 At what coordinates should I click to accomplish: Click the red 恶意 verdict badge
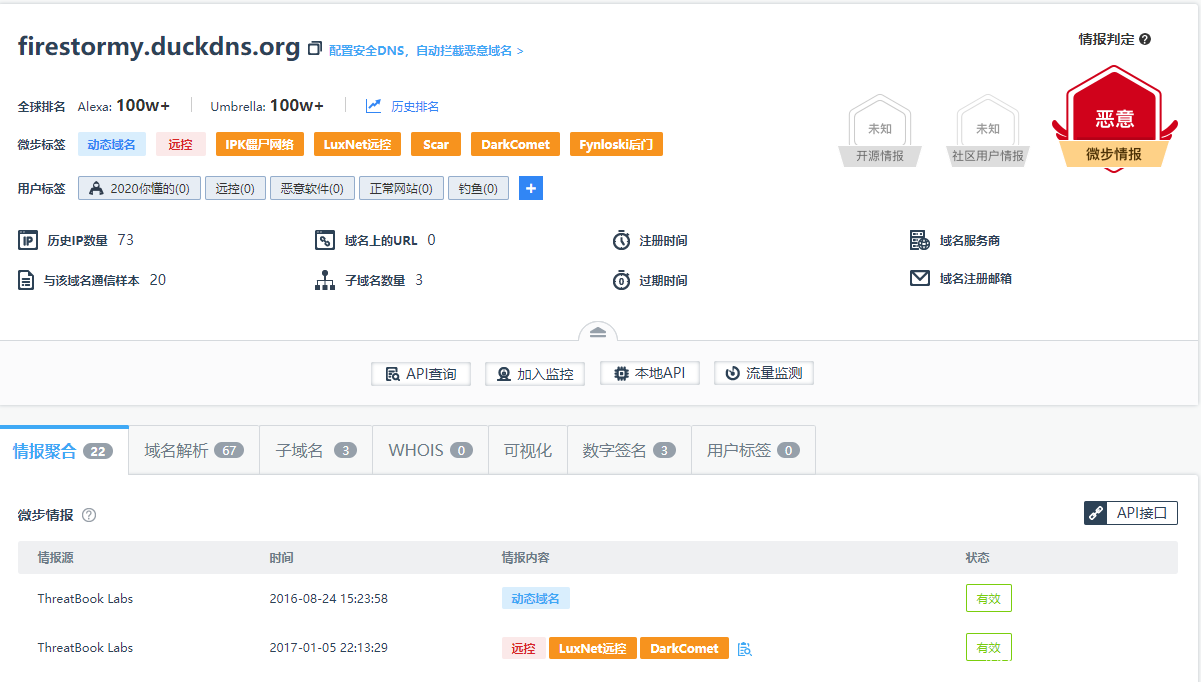click(x=1114, y=120)
